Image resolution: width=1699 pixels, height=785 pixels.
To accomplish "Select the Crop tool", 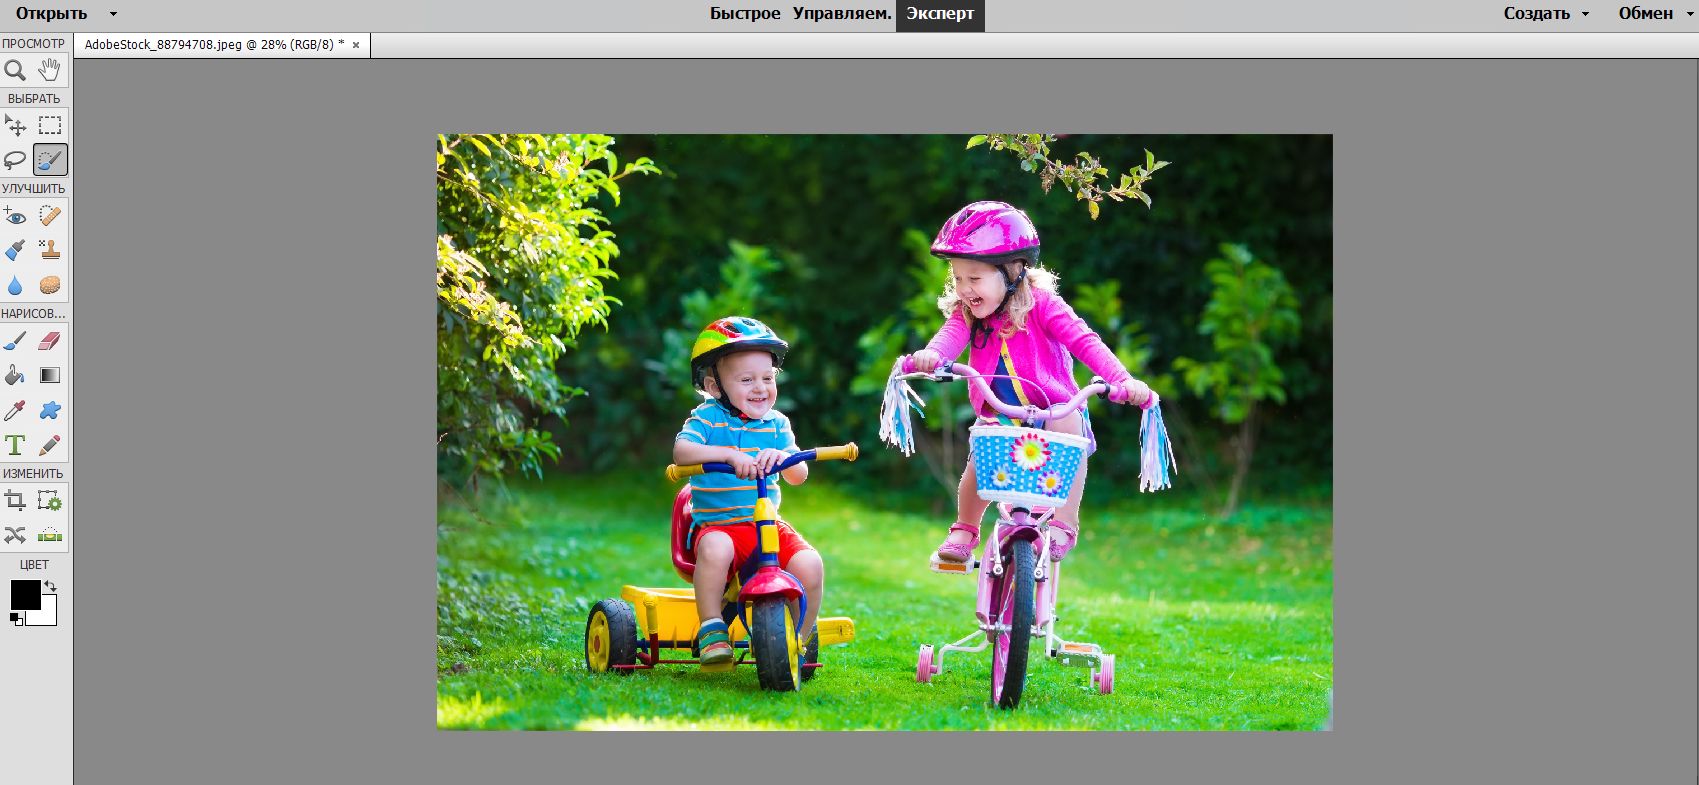I will (15, 501).
